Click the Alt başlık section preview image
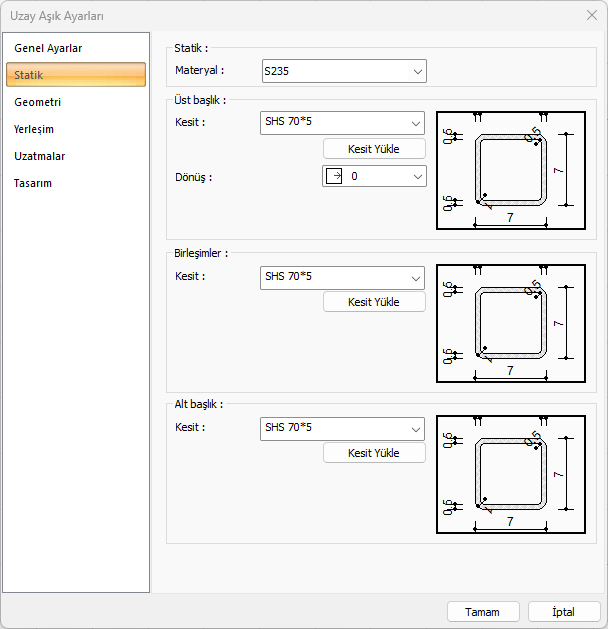608x629 pixels. point(510,475)
